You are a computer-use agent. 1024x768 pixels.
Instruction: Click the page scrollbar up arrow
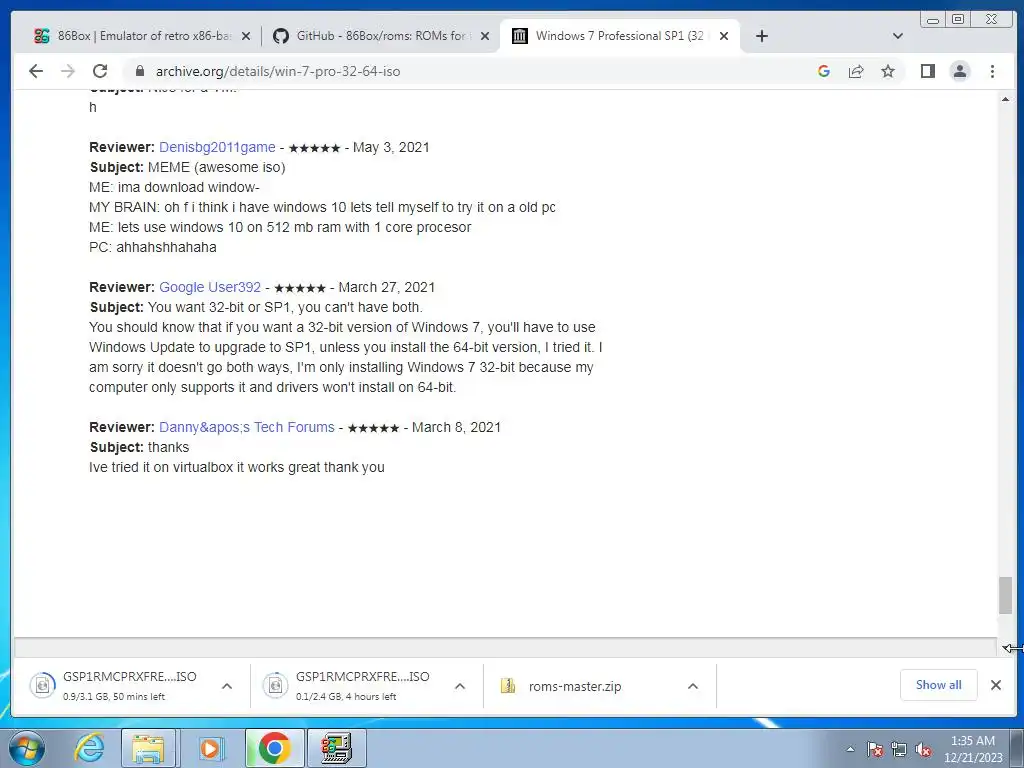[1005, 99]
